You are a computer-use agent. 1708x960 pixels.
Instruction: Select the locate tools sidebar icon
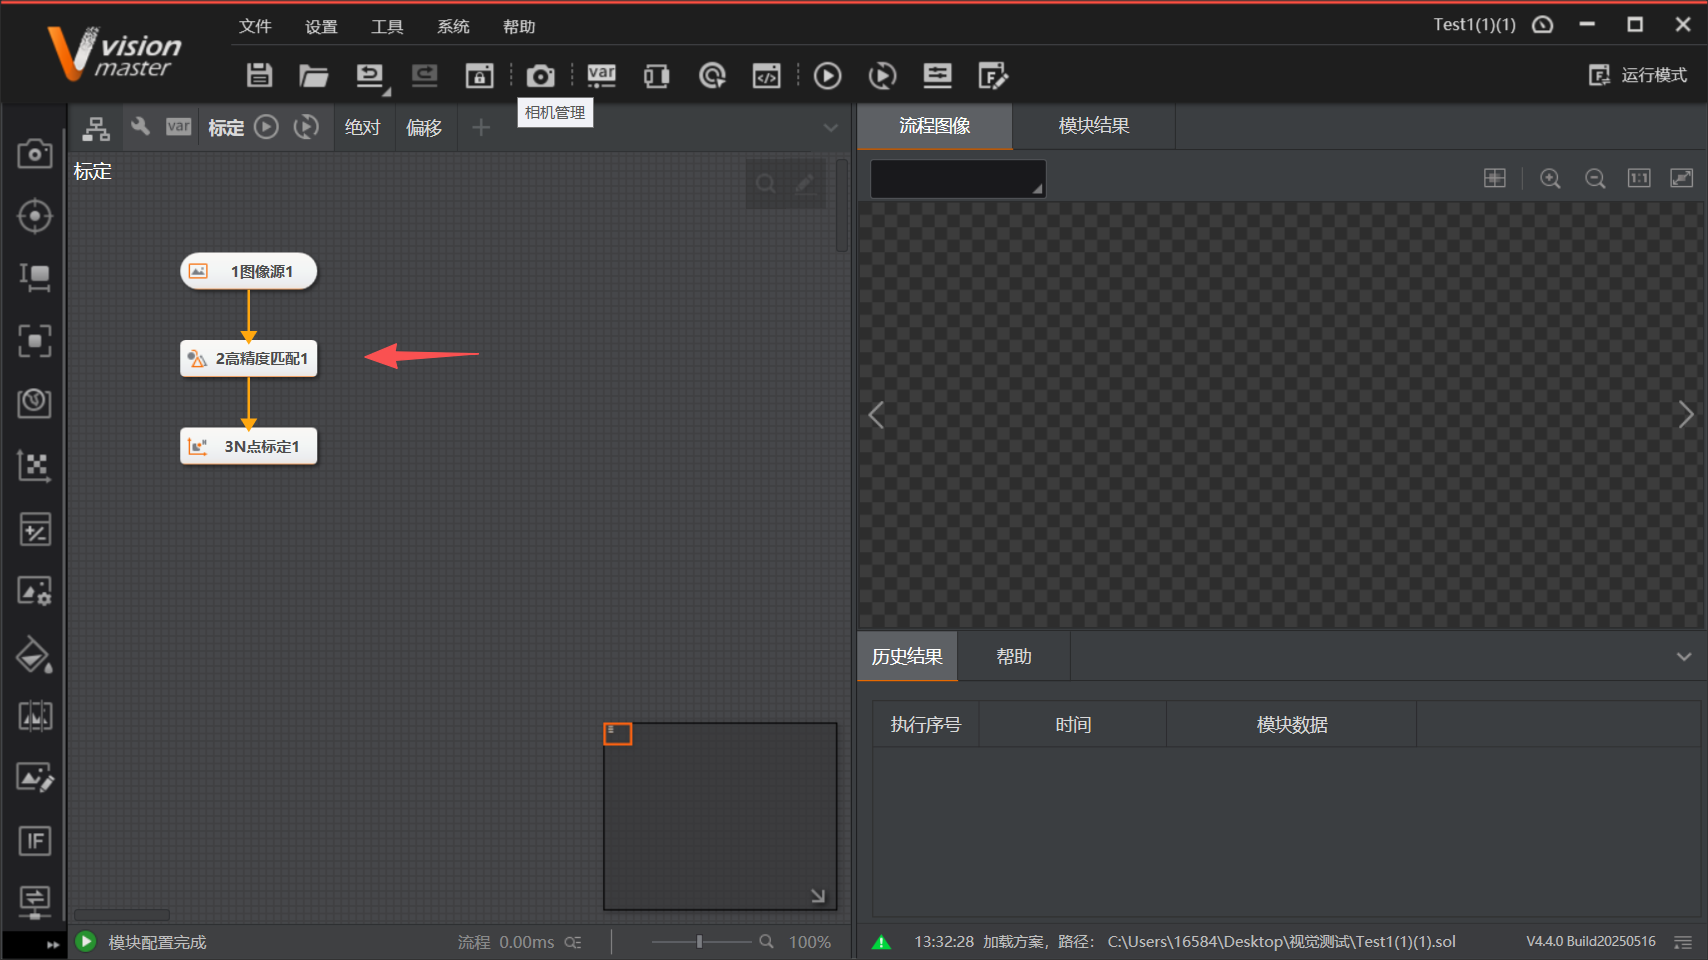click(35, 216)
